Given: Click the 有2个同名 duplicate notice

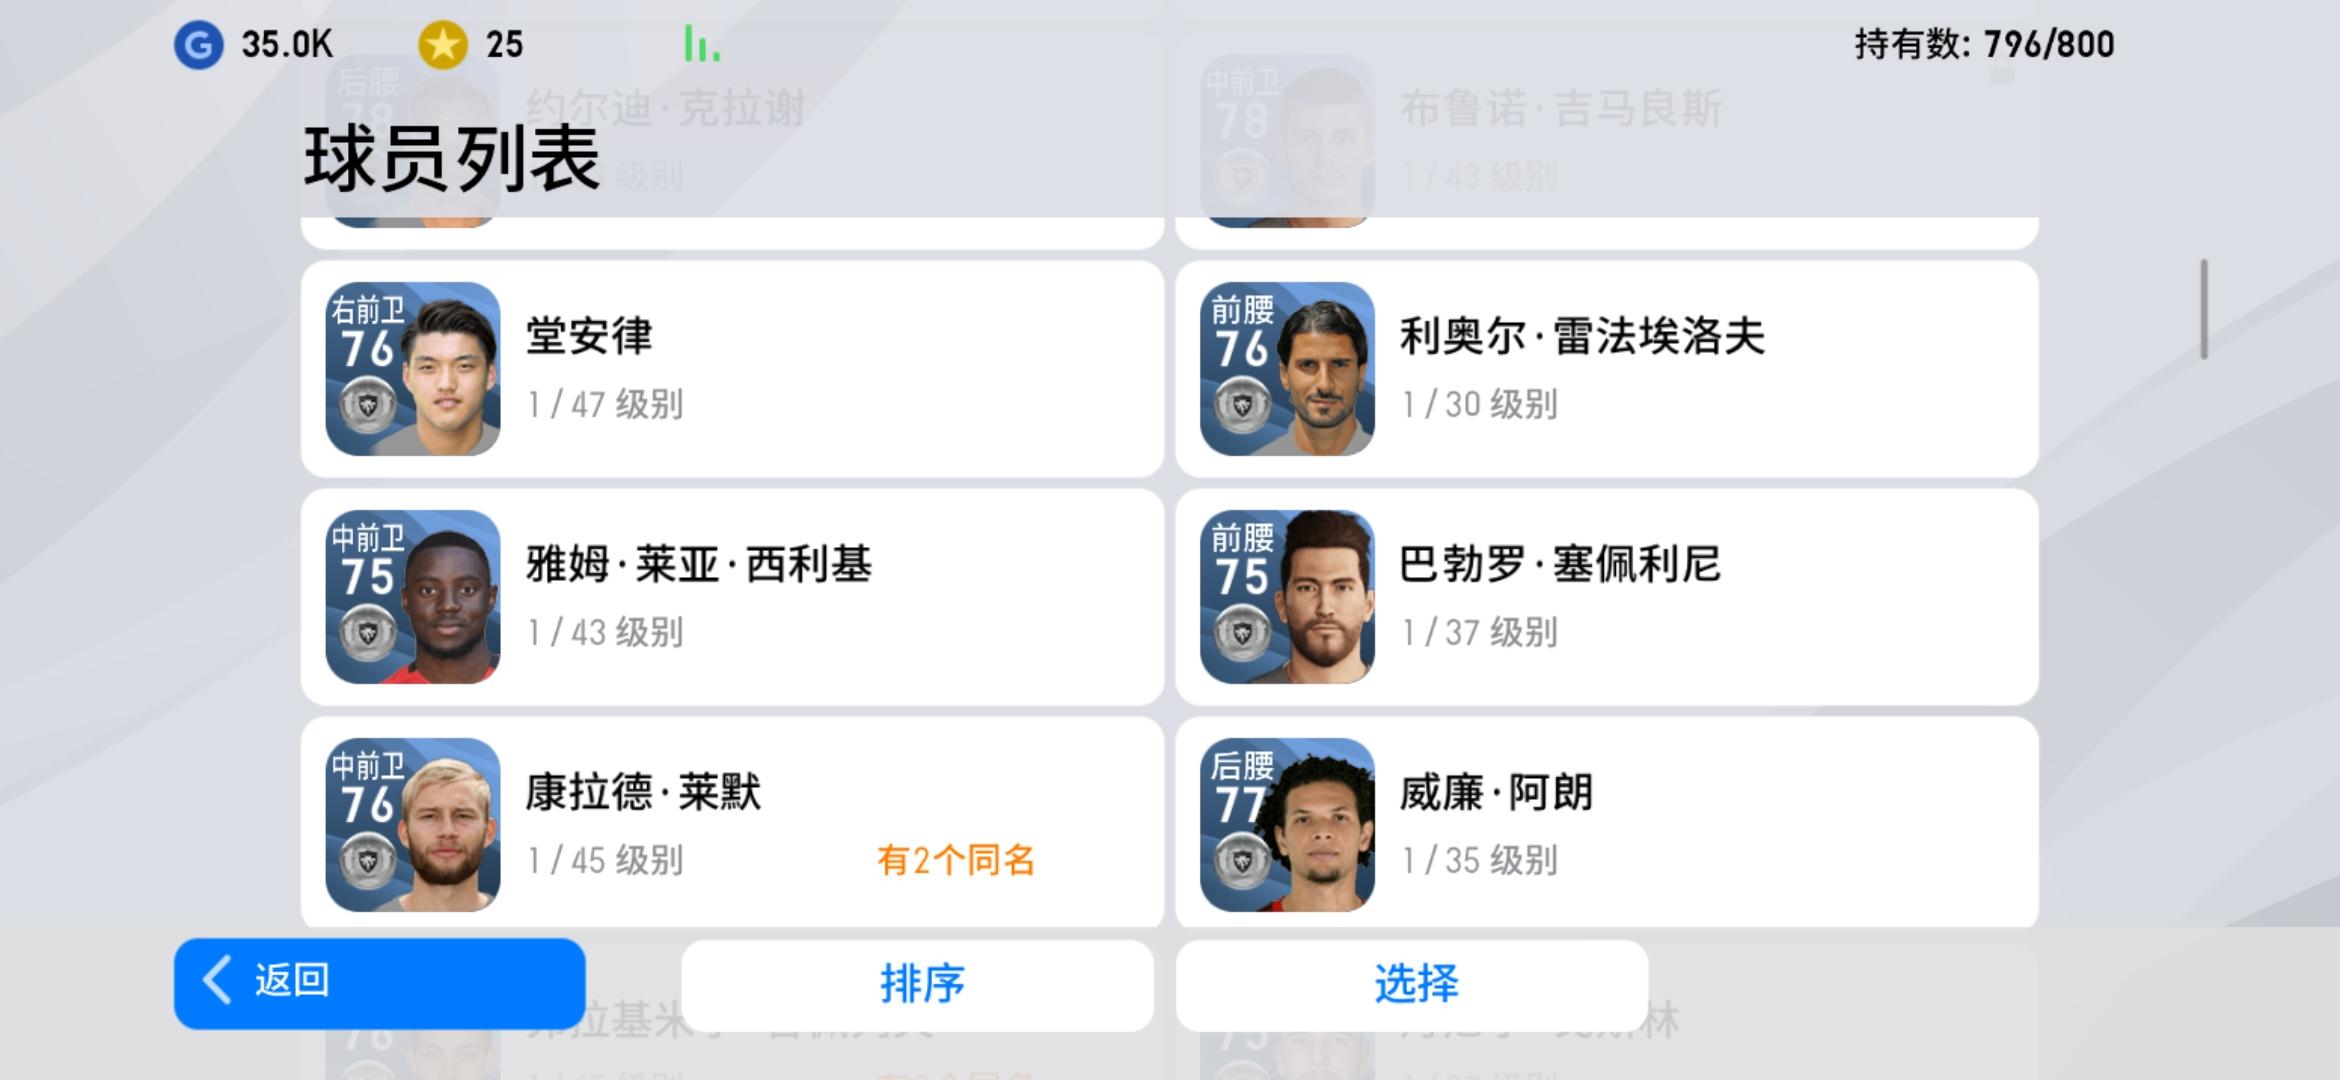Looking at the screenshot, I should pos(956,860).
